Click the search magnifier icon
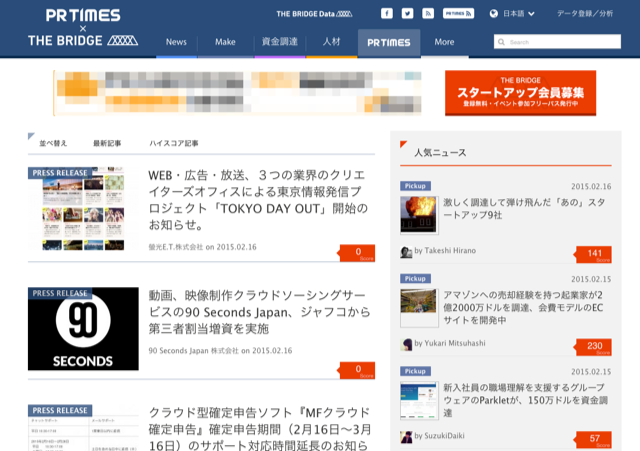640x451 pixels. click(x=501, y=42)
